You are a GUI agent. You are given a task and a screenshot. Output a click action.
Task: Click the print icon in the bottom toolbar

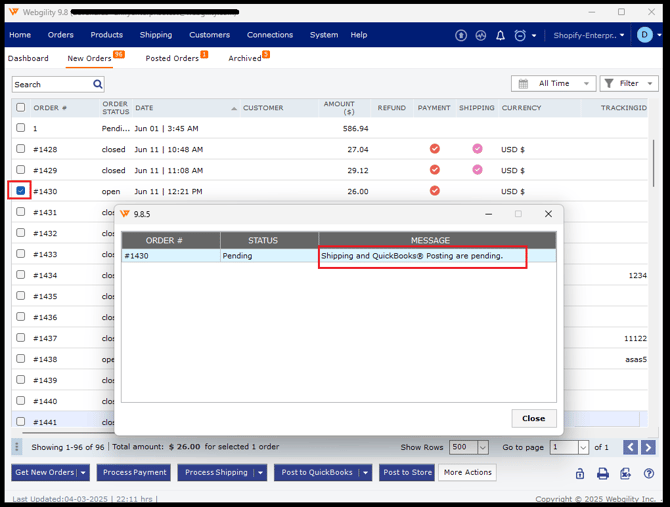tap(603, 473)
